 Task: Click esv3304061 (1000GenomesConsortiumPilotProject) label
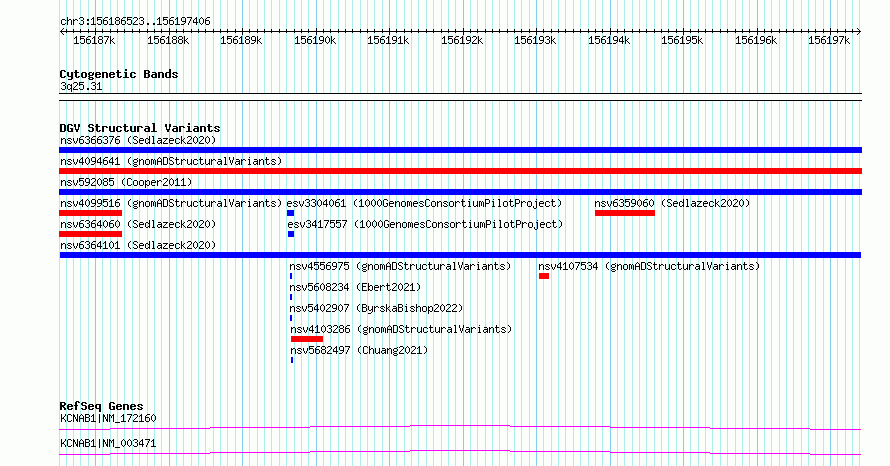(424, 203)
